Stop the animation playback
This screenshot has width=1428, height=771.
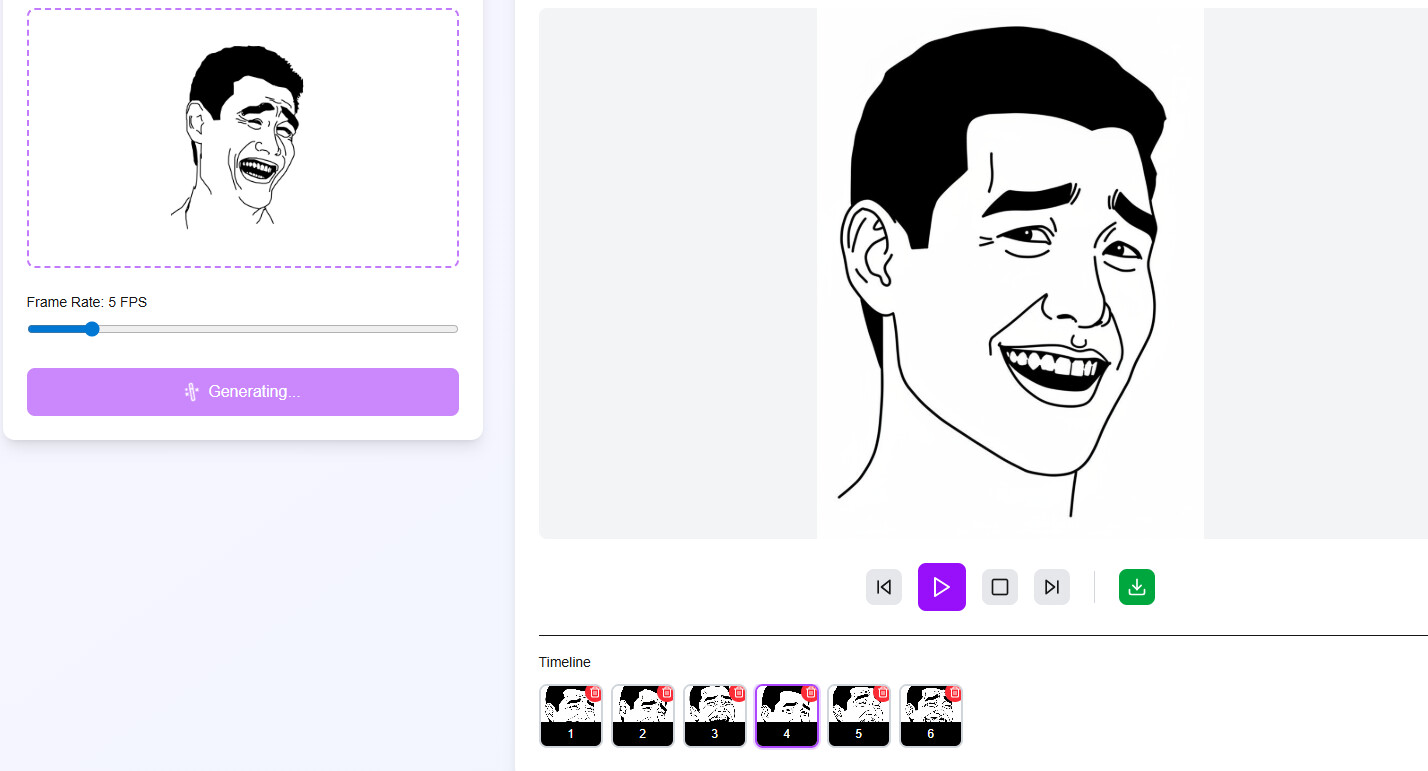(1000, 587)
